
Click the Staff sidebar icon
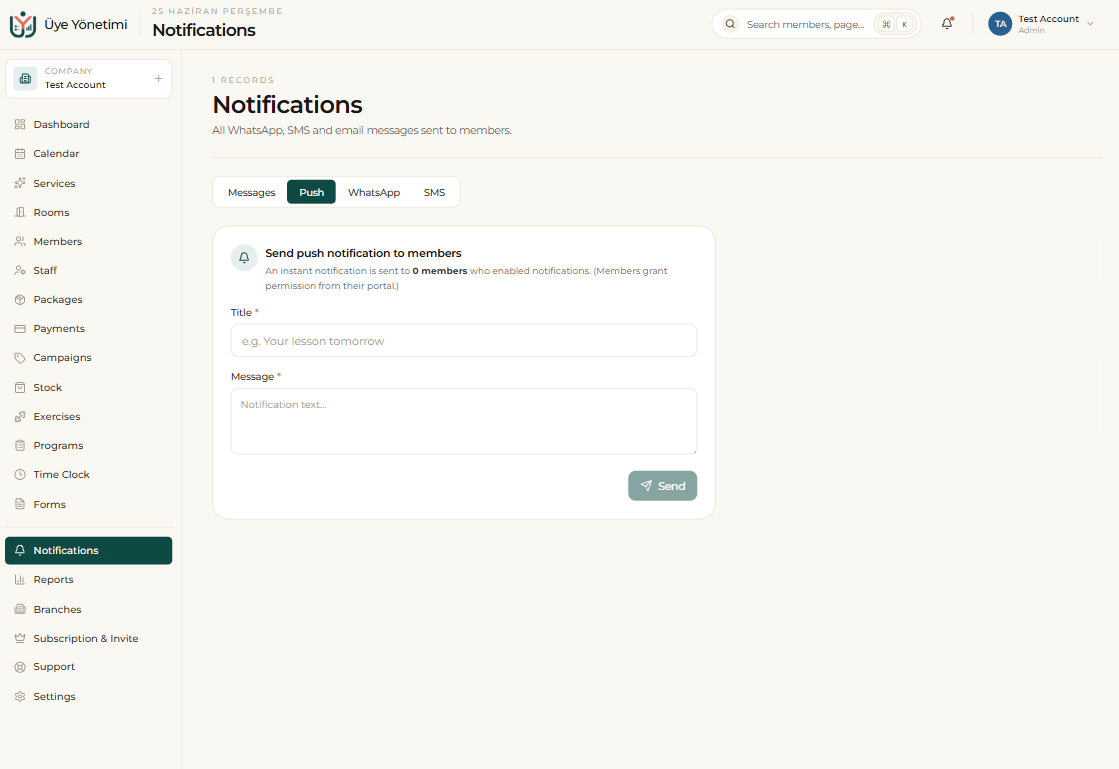20,270
